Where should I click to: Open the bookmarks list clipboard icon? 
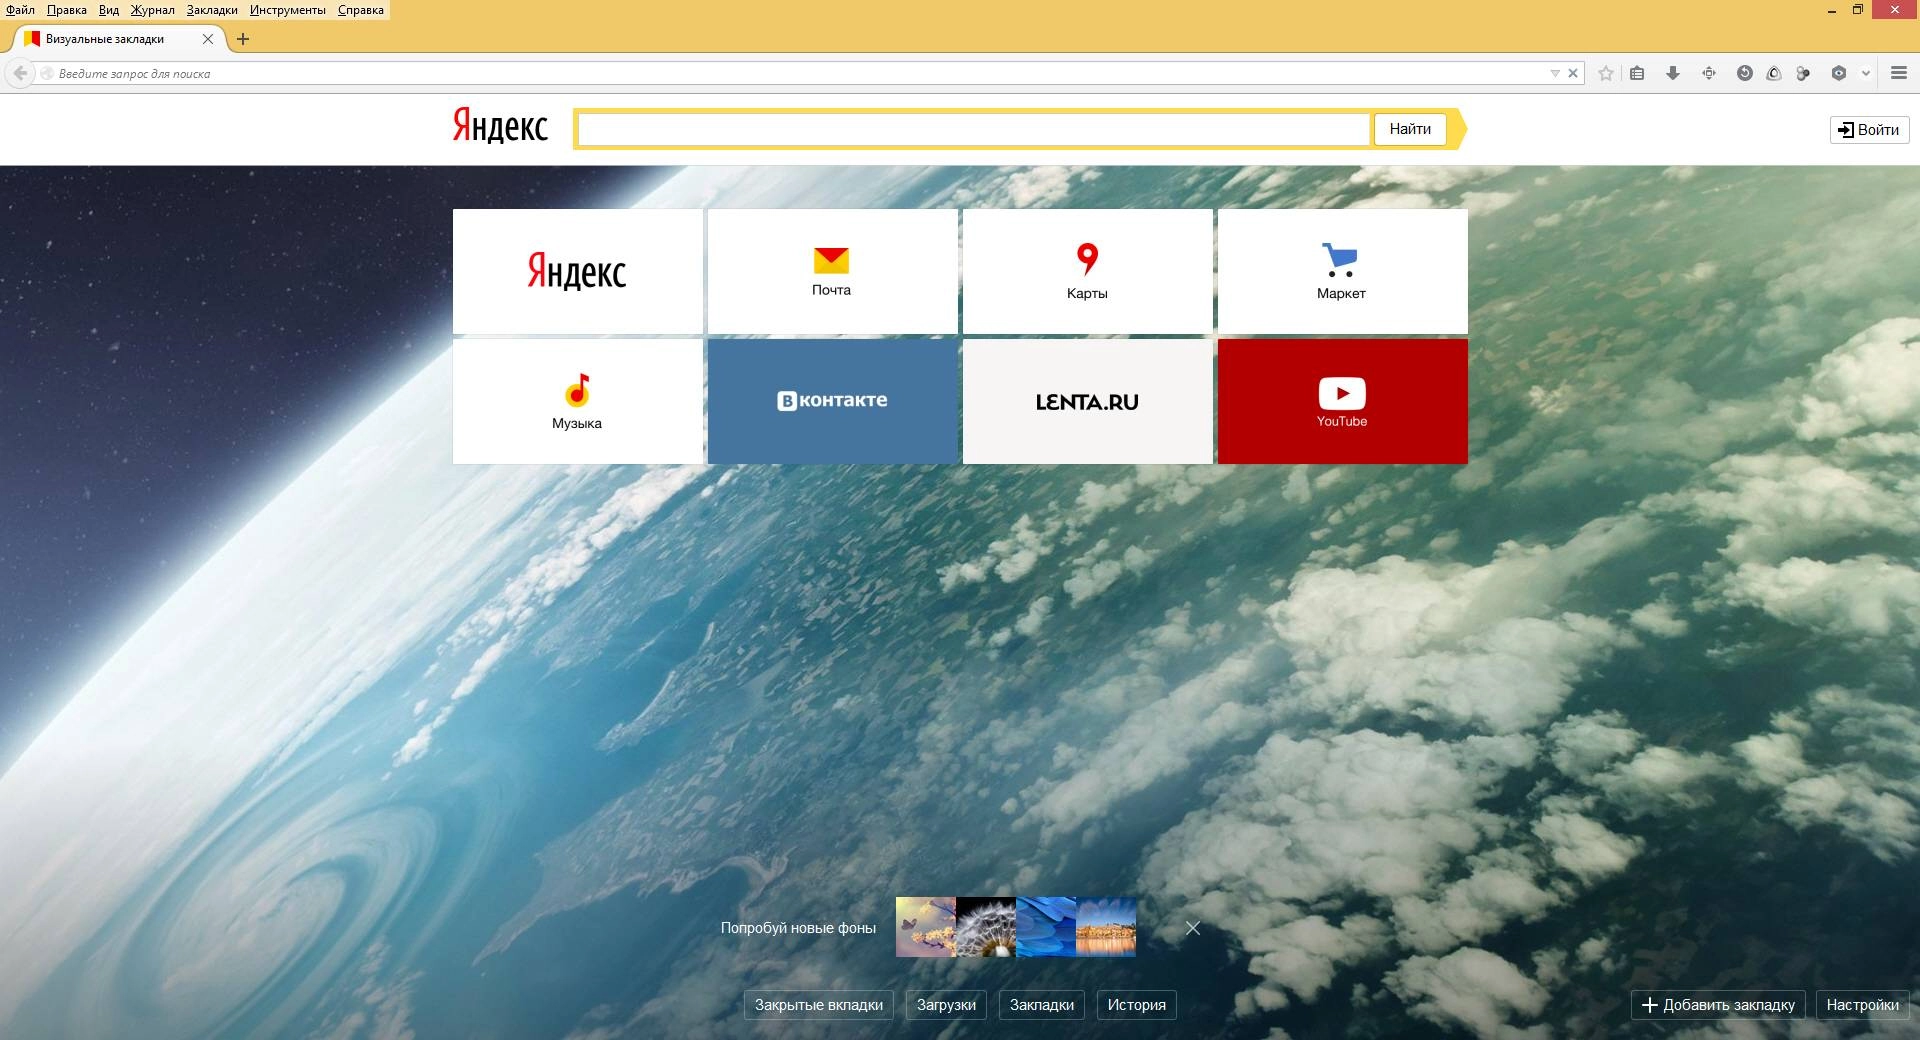click(x=1637, y=73)
